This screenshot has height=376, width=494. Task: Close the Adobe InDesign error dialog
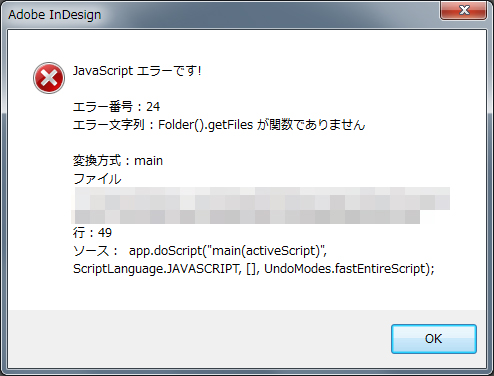click(464, 10)
